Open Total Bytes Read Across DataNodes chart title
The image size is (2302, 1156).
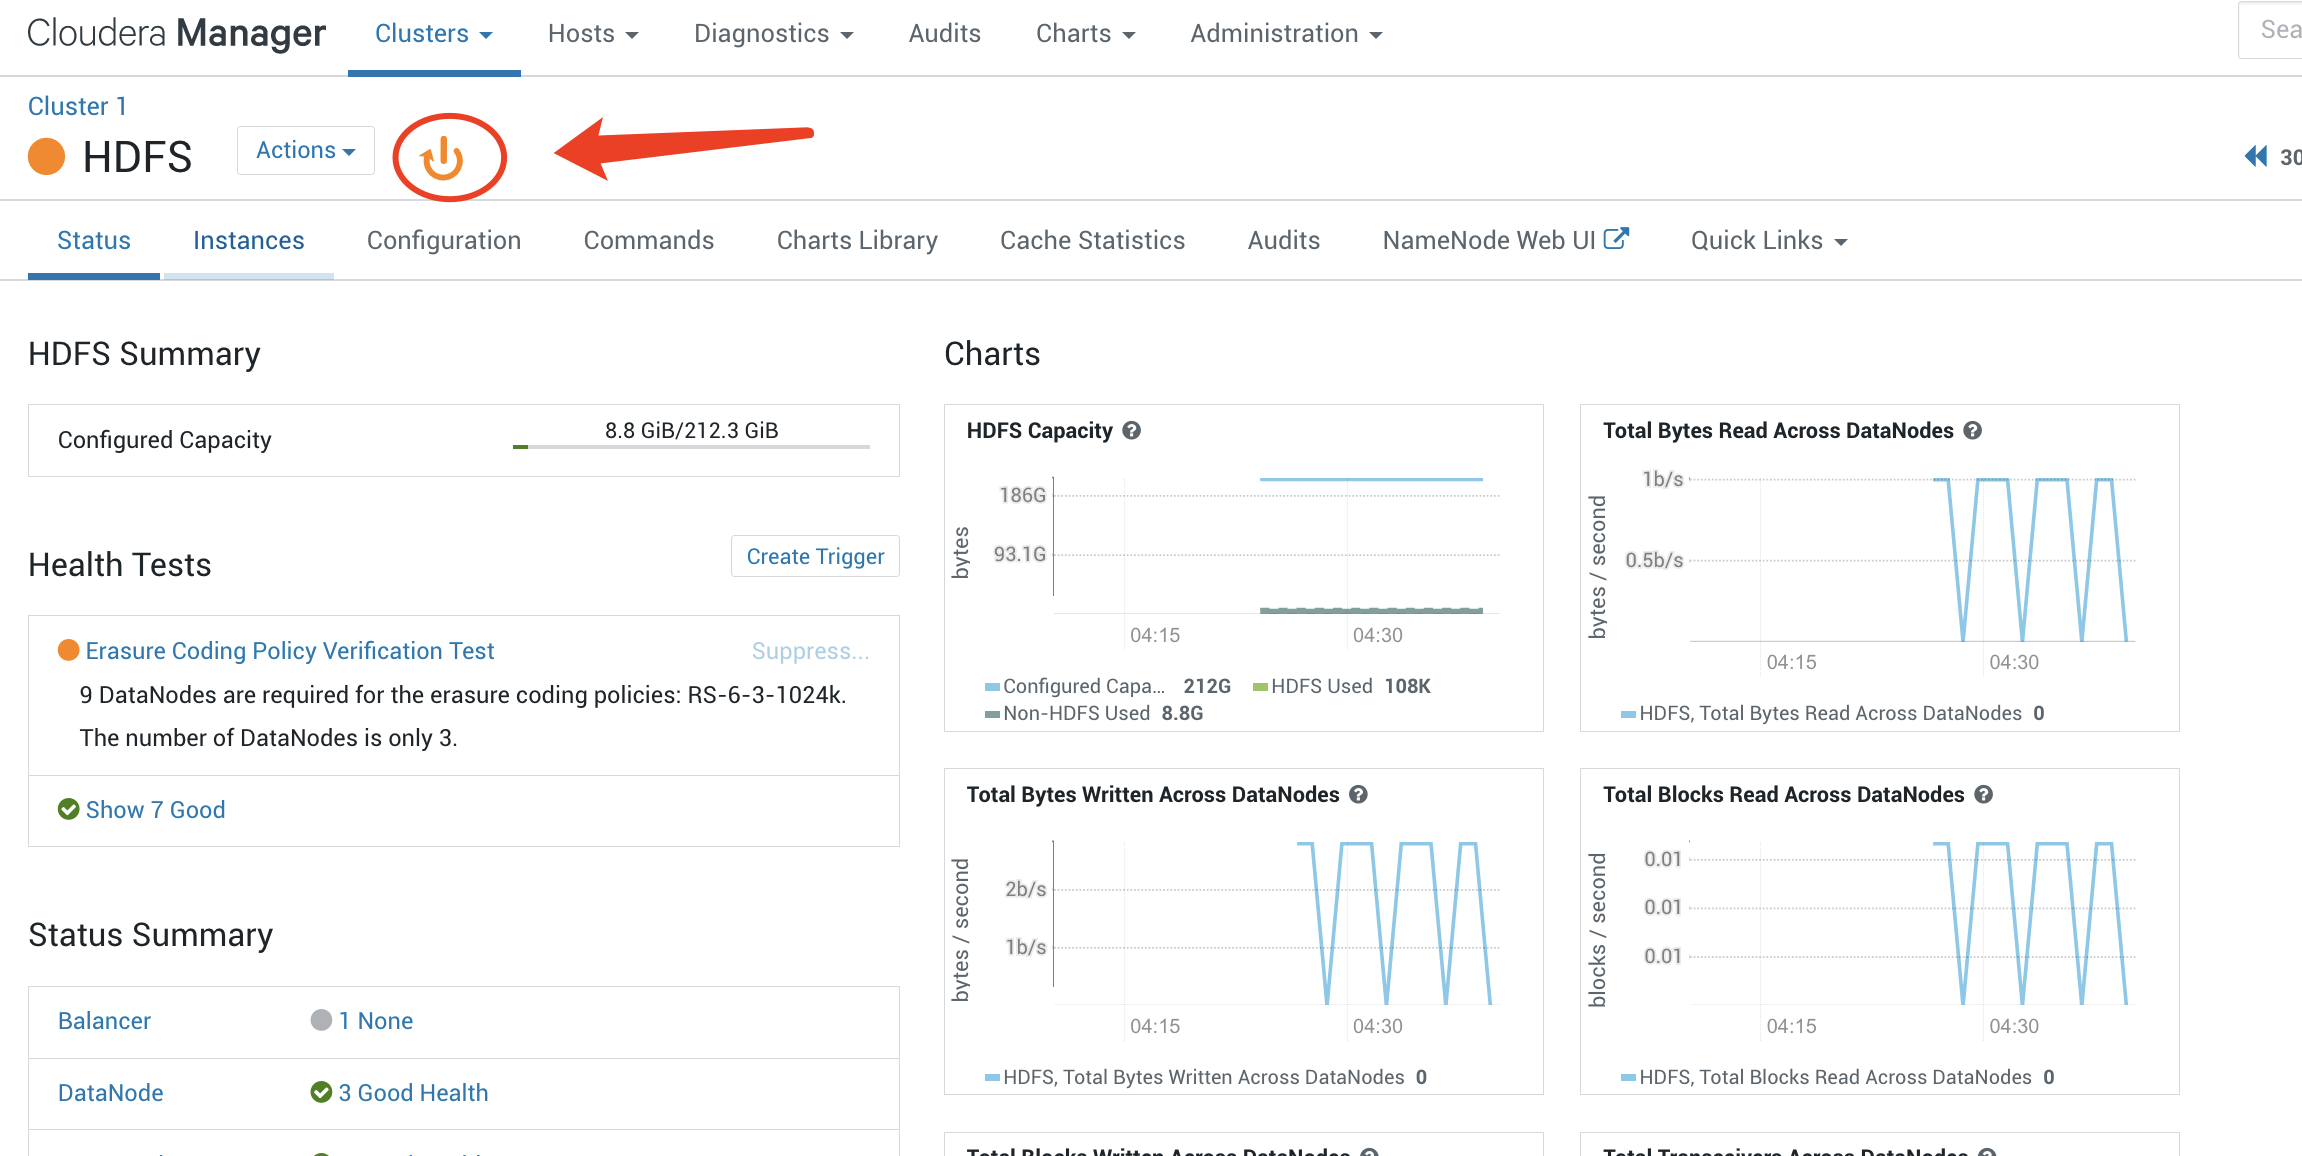pyautogui.click(x=1777, y=430)
